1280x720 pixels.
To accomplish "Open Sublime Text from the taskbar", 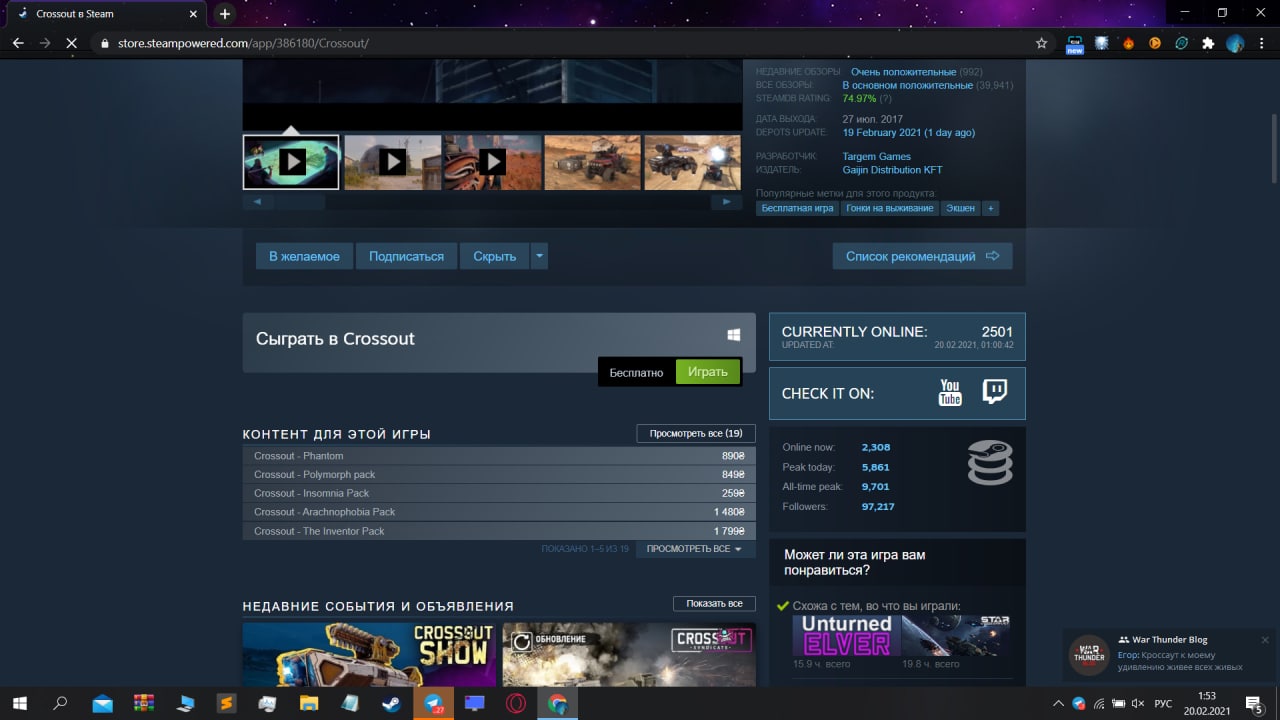I will (227, 703).
